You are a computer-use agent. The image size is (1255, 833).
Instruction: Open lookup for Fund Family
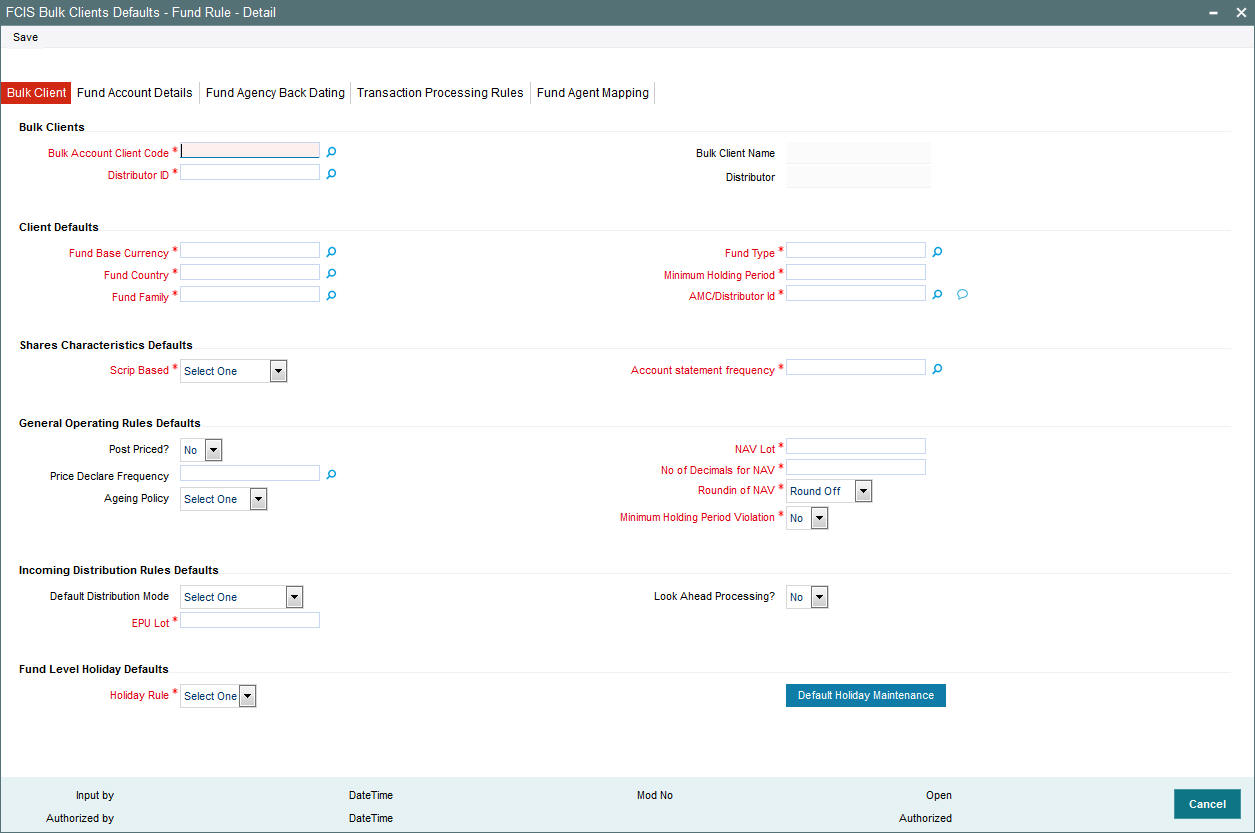tap(332, 295)
